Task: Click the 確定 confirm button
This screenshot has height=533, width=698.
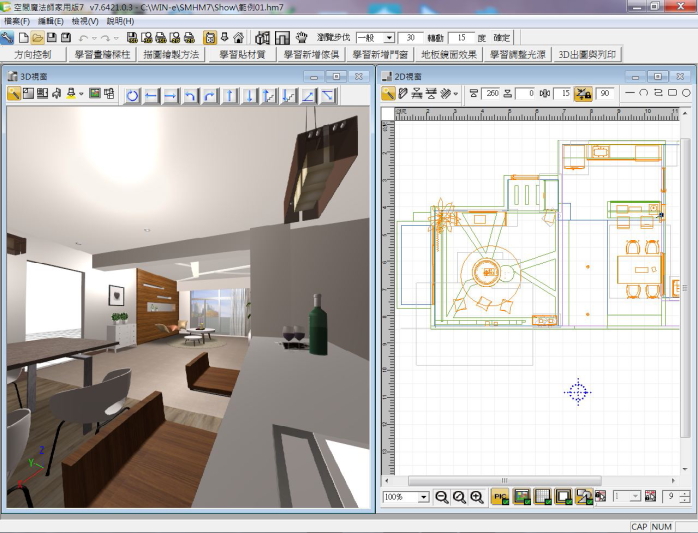Action: (x=502, y=38)
